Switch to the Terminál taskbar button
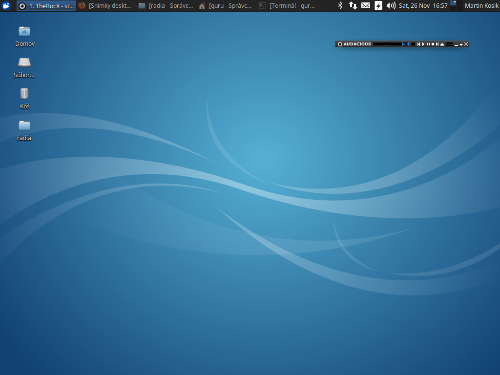Image resolution: width=500 pixels, height=375 pixels. point(287,6)
